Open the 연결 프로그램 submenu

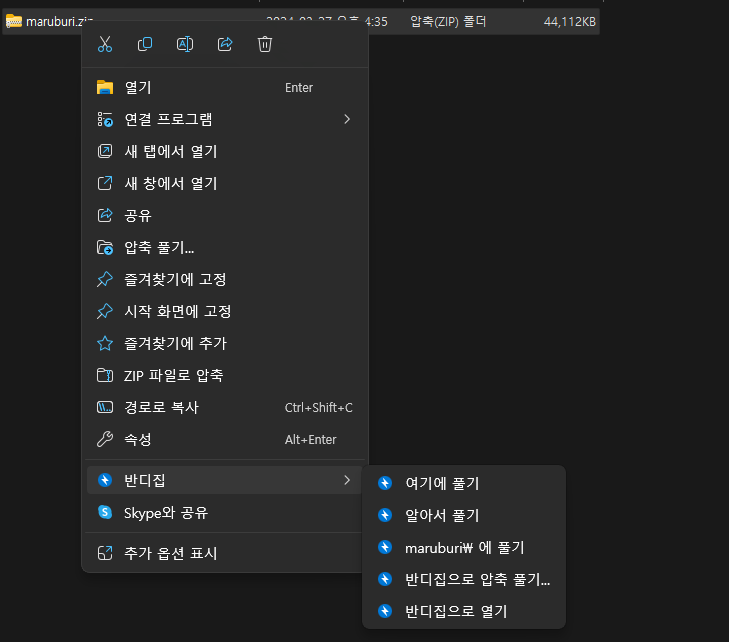225,119
